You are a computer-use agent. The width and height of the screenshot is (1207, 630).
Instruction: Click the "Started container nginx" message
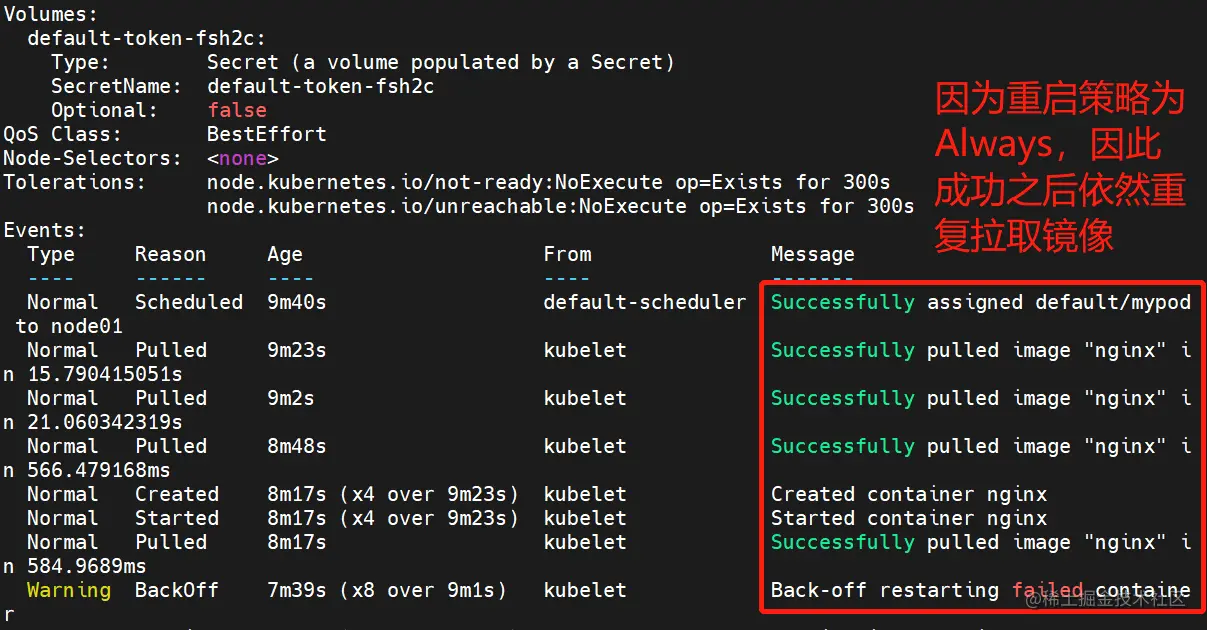click(908, 519)
